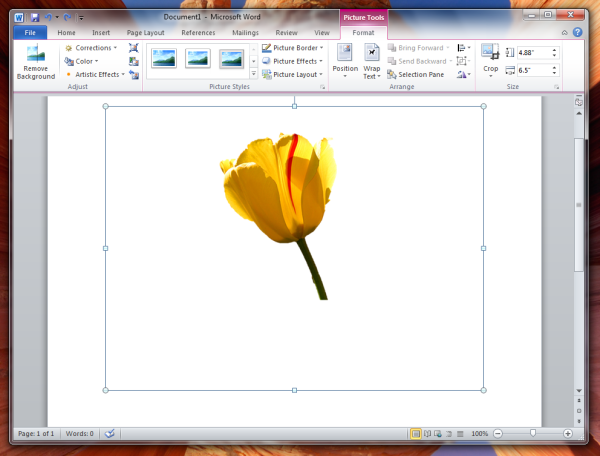Select the Picture Tools Format tab
This screenshot has height=456, width=600.
click(x=363, y=33)
